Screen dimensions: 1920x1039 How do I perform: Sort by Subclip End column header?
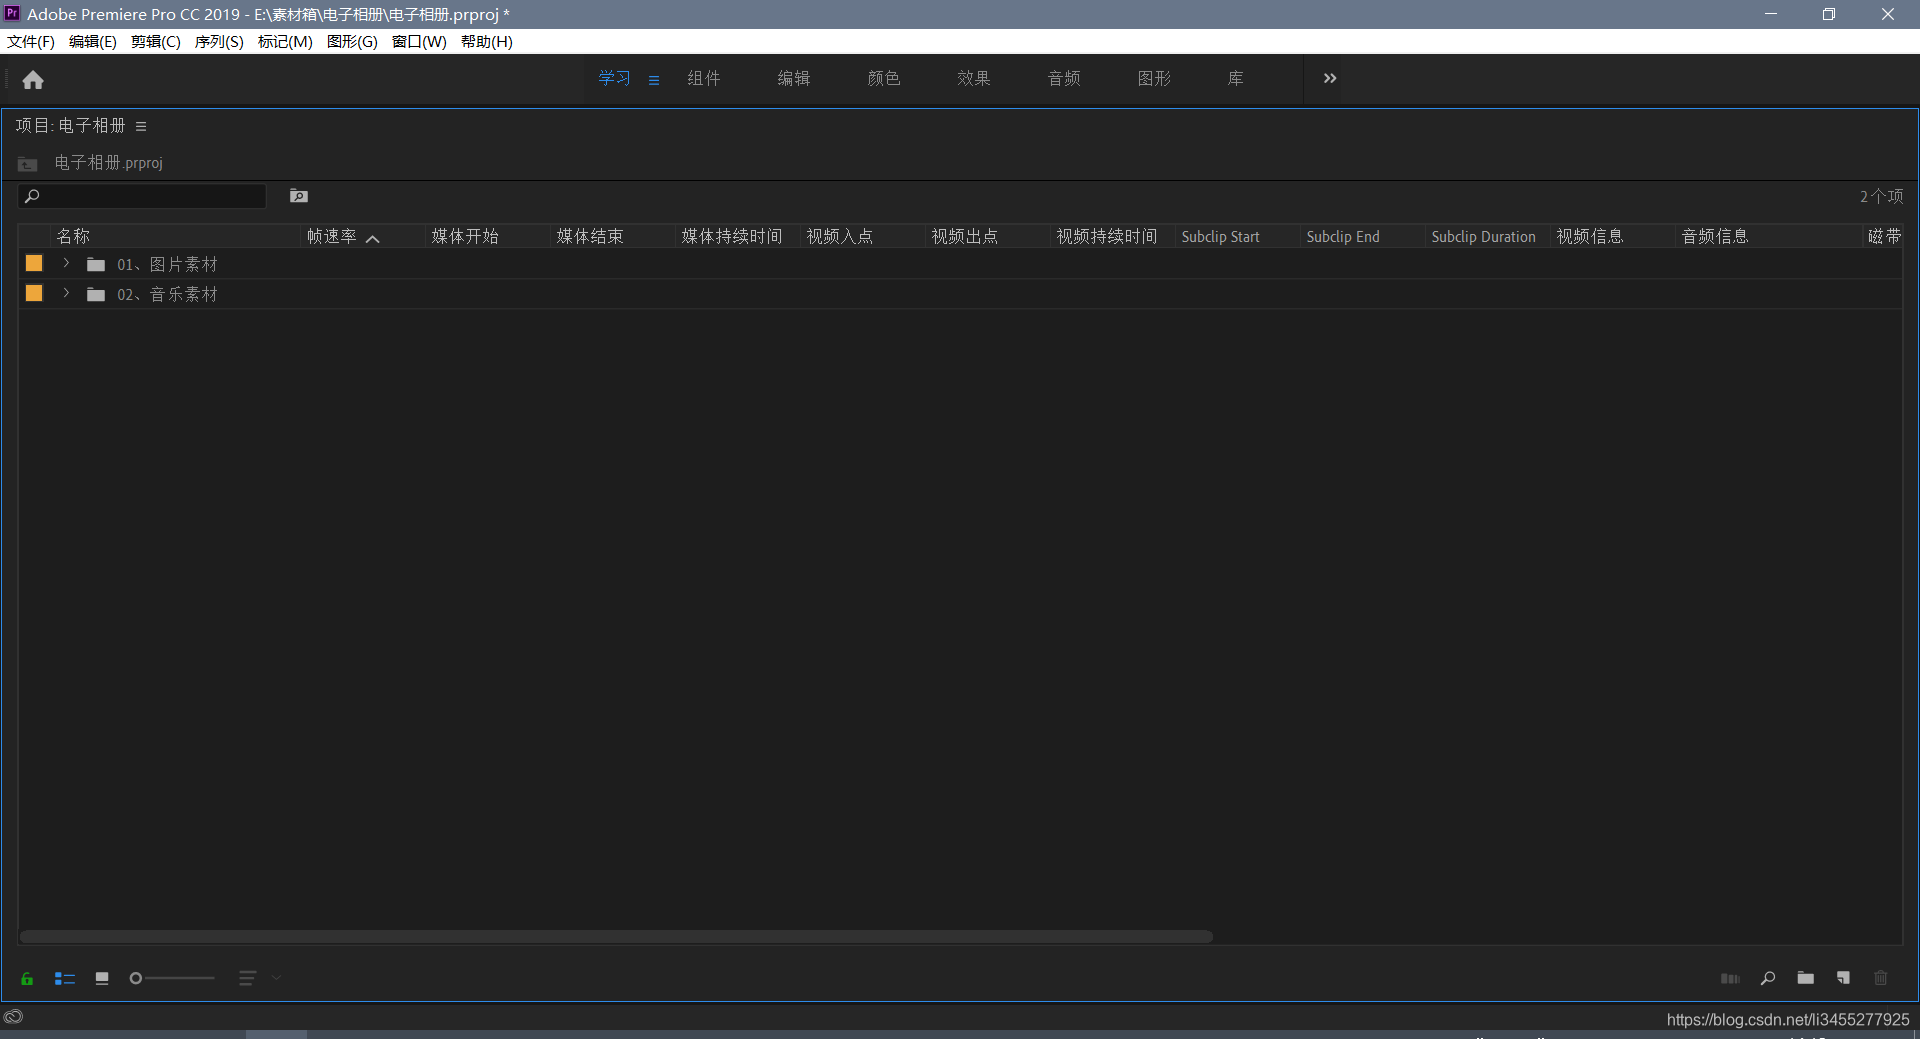[1343, 236]
